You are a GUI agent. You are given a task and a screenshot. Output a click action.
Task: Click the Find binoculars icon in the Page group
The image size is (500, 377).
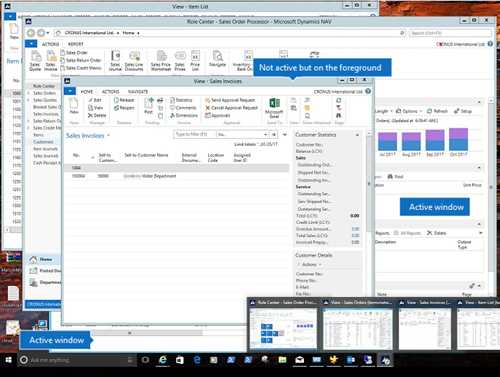click(339, 115)
